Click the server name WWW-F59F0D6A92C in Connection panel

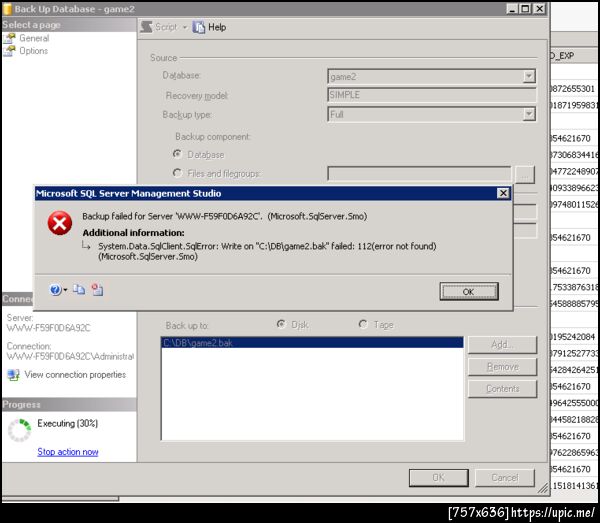(49, 328)
